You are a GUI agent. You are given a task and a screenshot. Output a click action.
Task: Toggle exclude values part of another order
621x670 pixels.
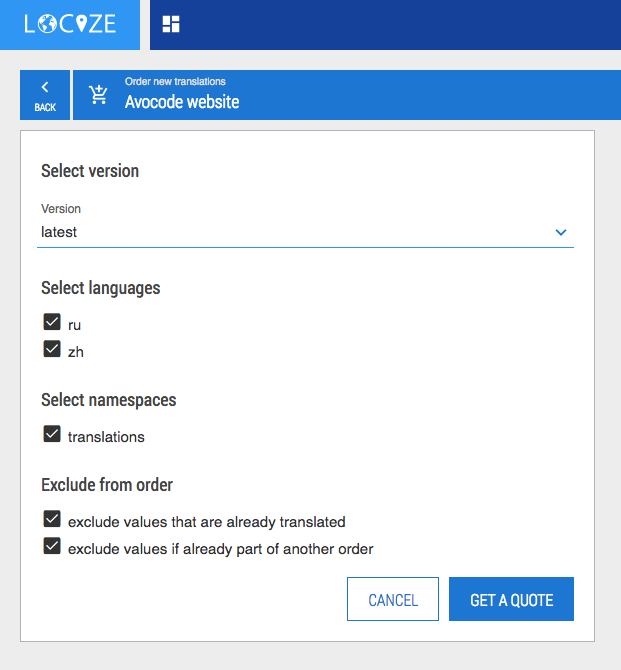tap(52, 546)
